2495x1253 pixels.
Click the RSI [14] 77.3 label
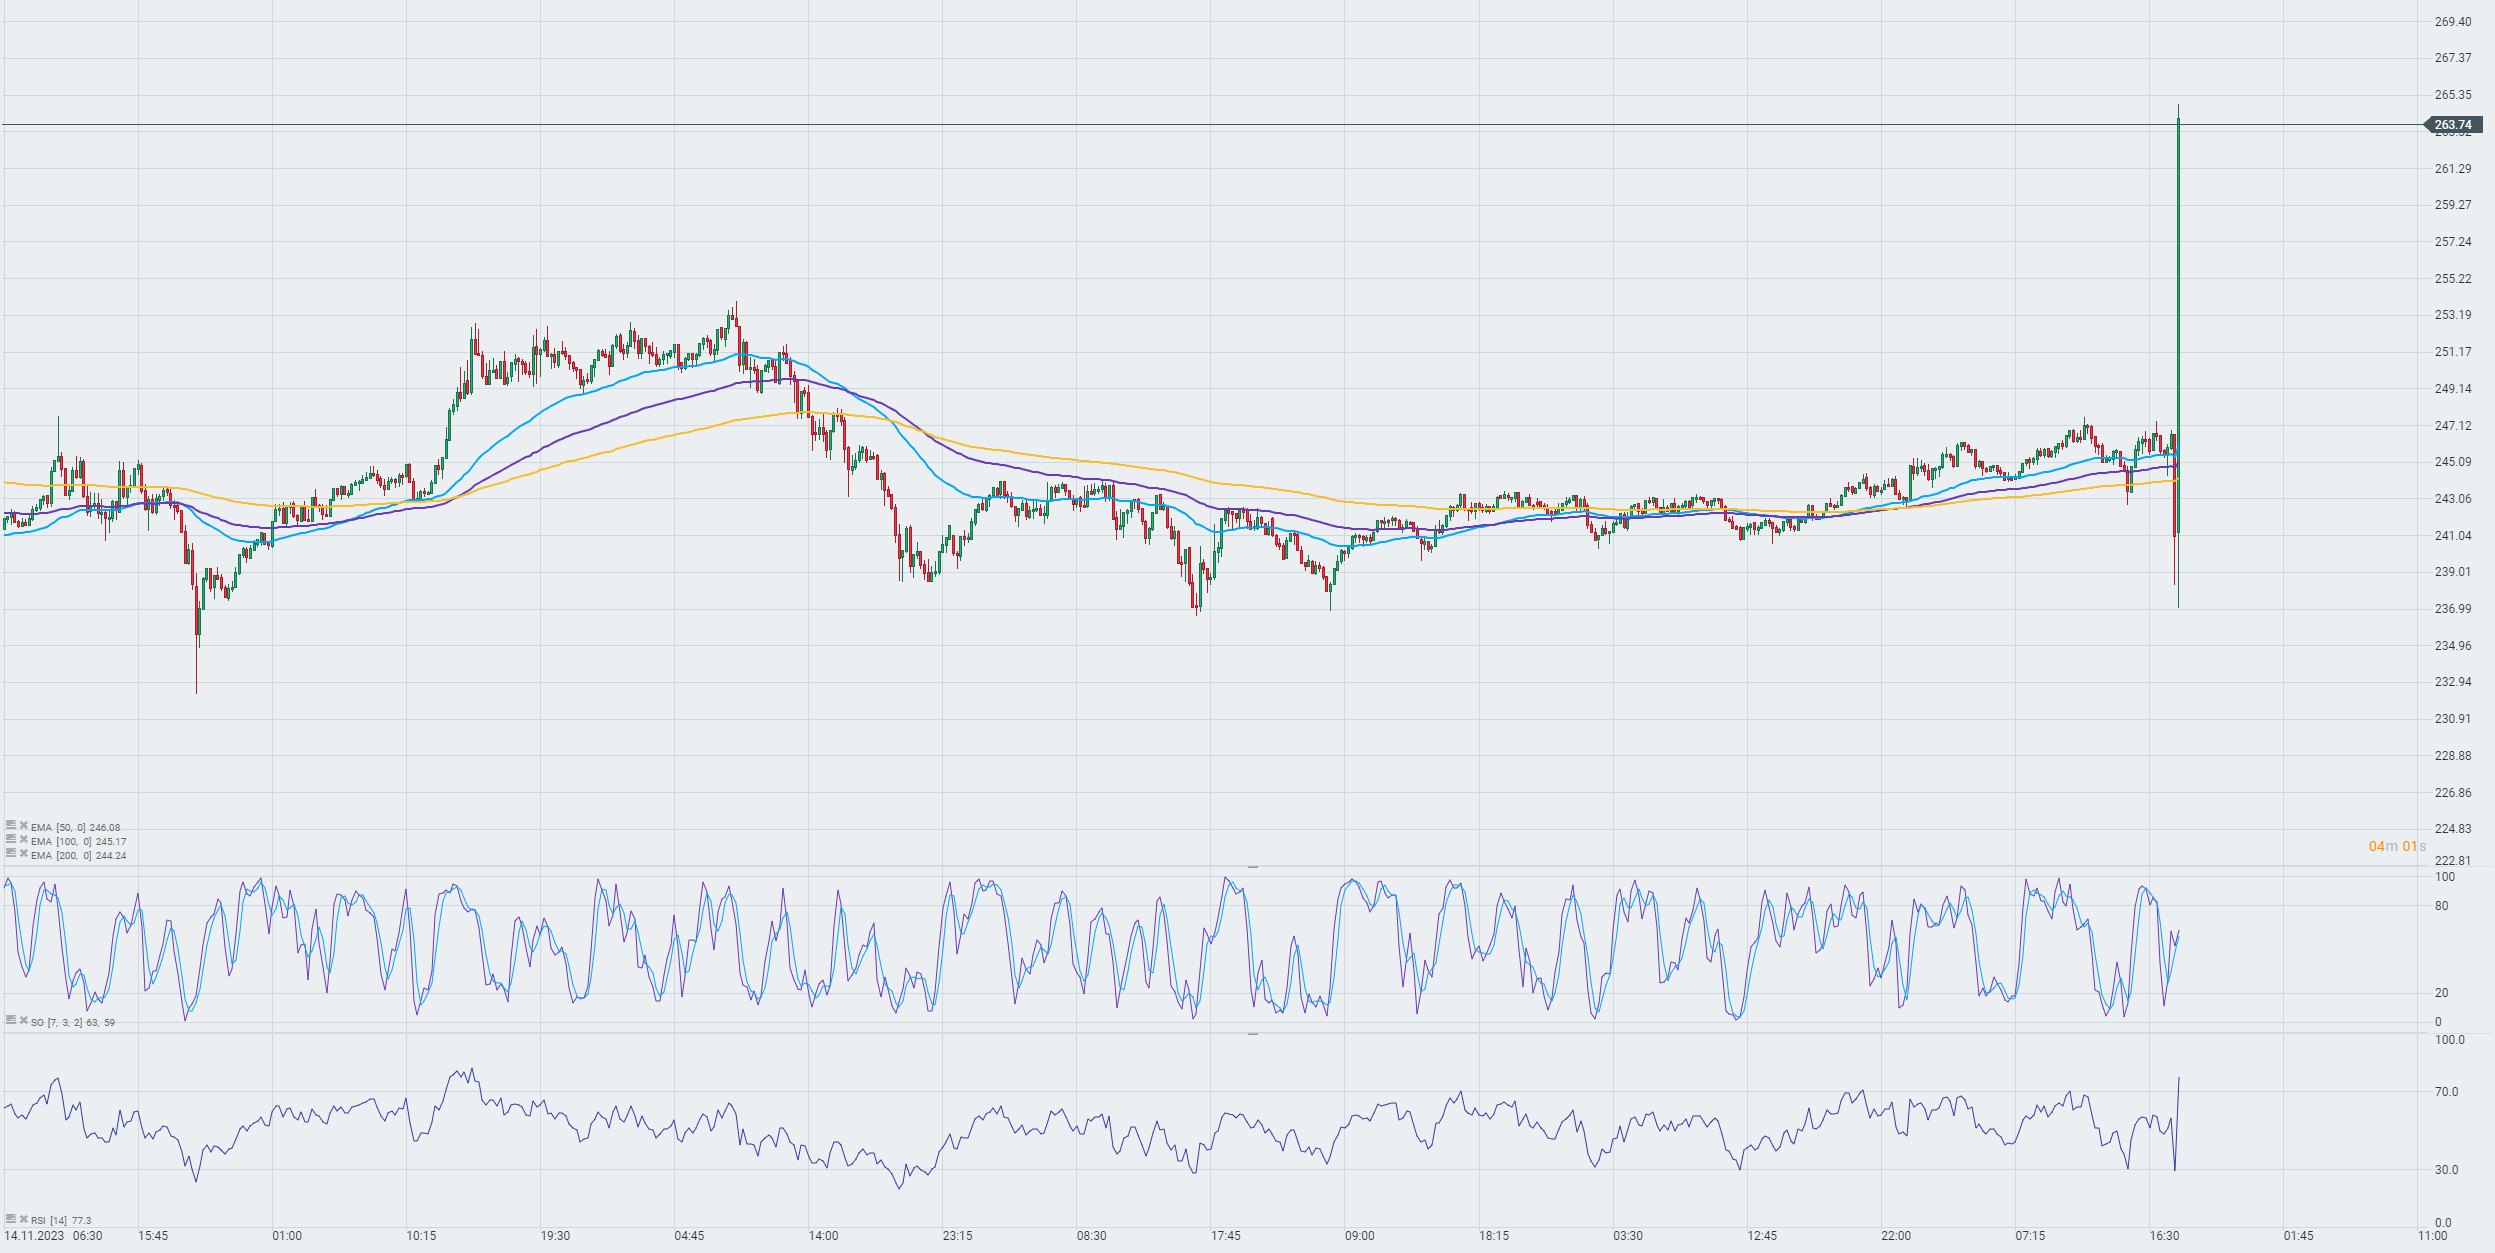tap(61, 1220)
